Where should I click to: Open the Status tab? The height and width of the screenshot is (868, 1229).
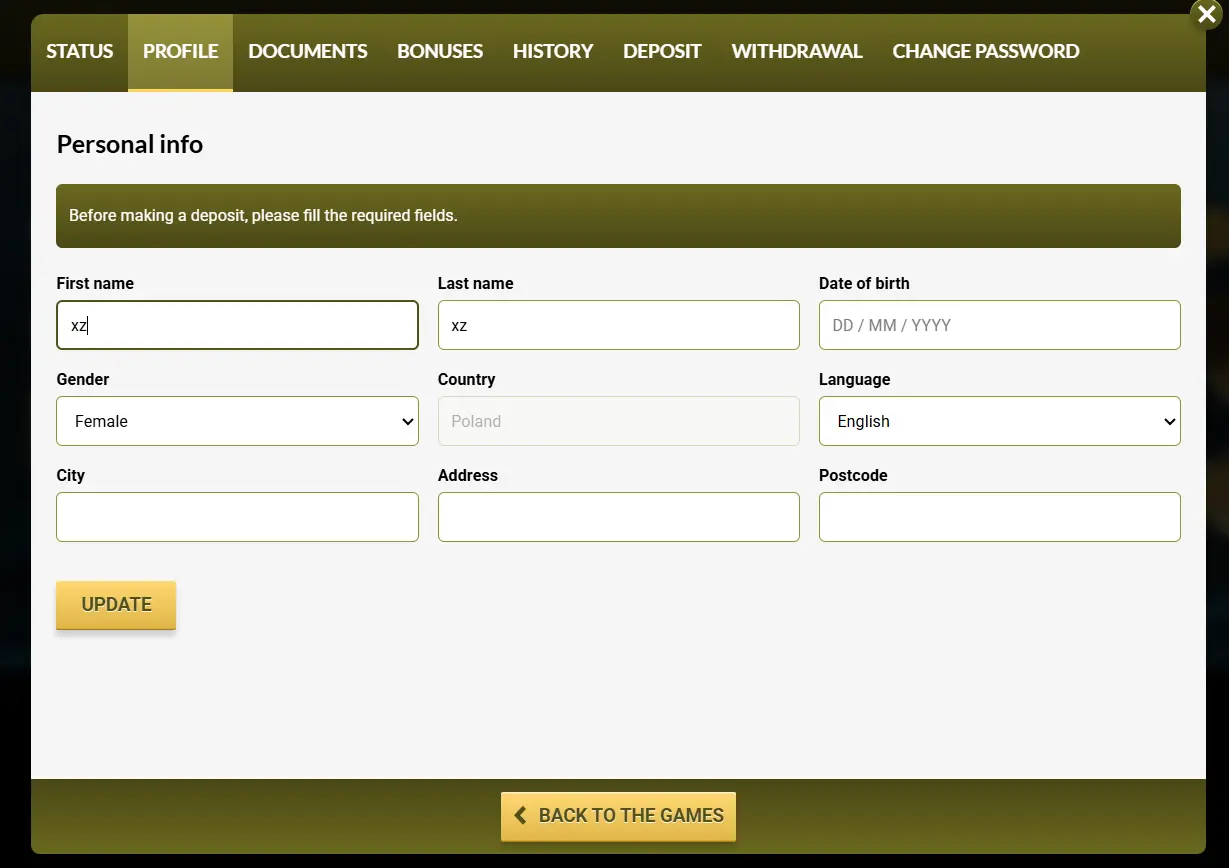(80, 52)
